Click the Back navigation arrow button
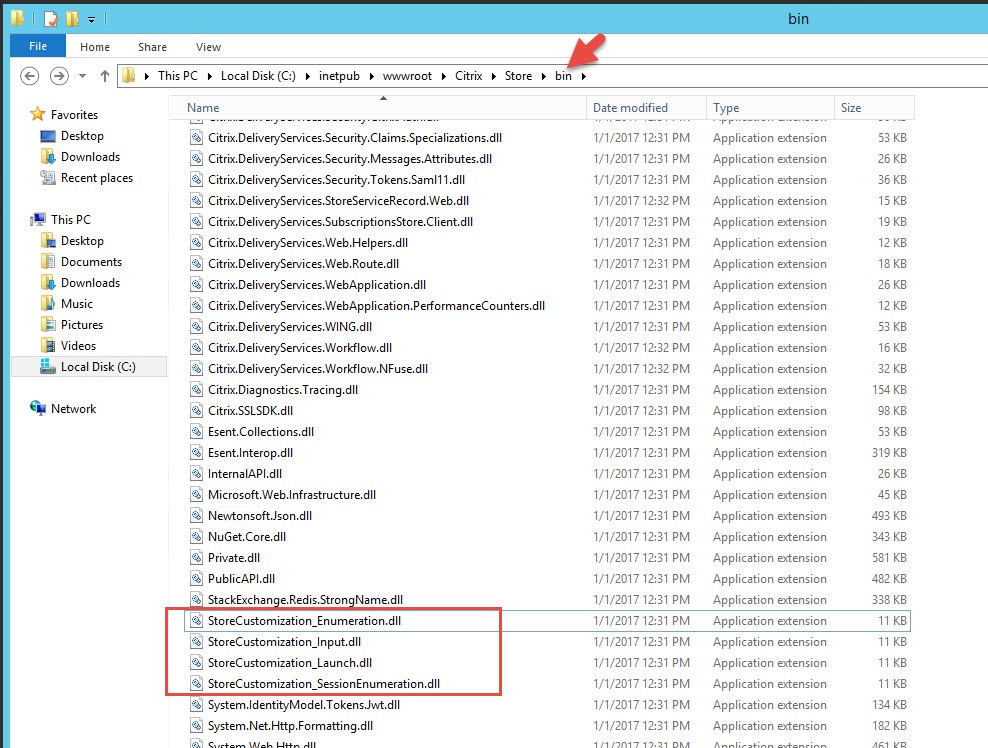Screen dimensions: 988x748 coord(29,76)
